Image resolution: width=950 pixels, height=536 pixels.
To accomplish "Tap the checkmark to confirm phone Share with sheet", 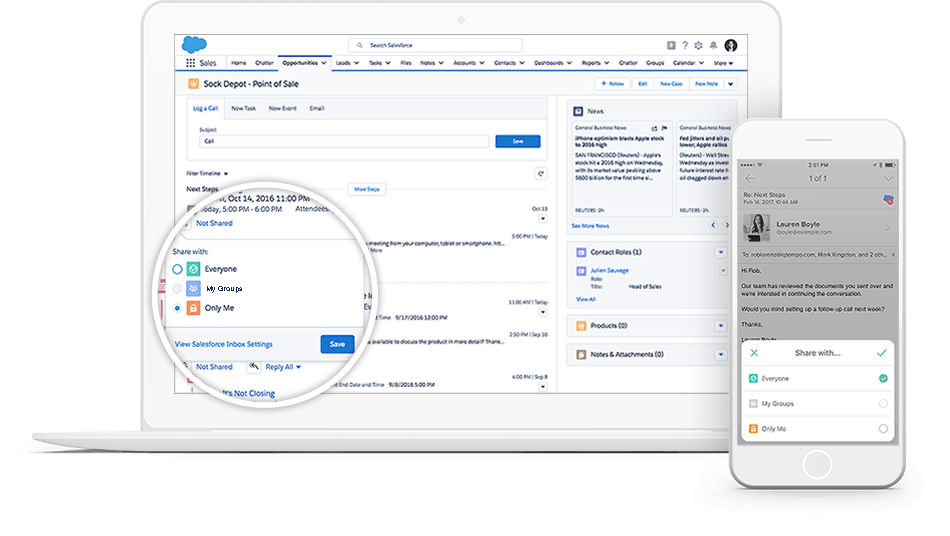I will coord(882,352).
